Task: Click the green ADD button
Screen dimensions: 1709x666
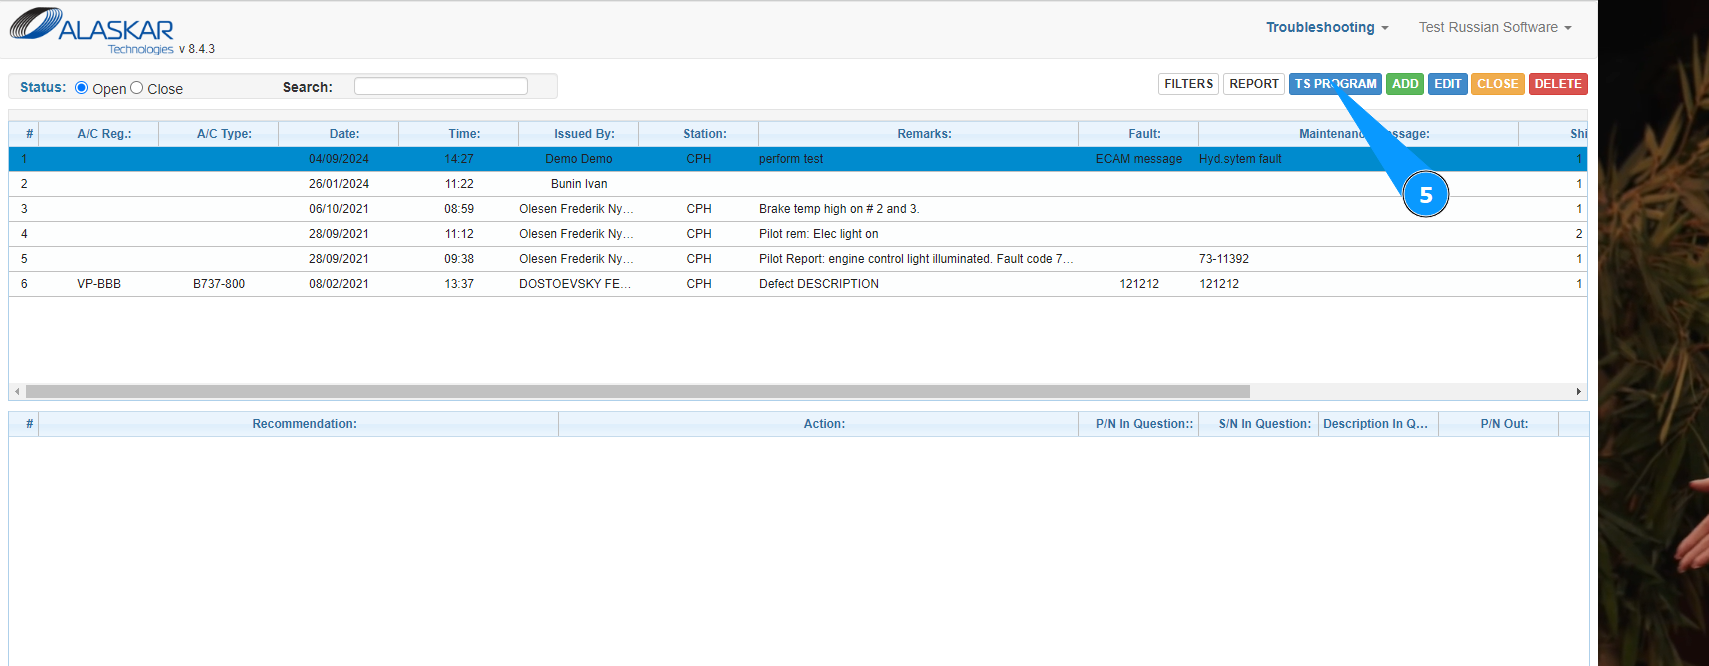Action: coord(1405,84)
